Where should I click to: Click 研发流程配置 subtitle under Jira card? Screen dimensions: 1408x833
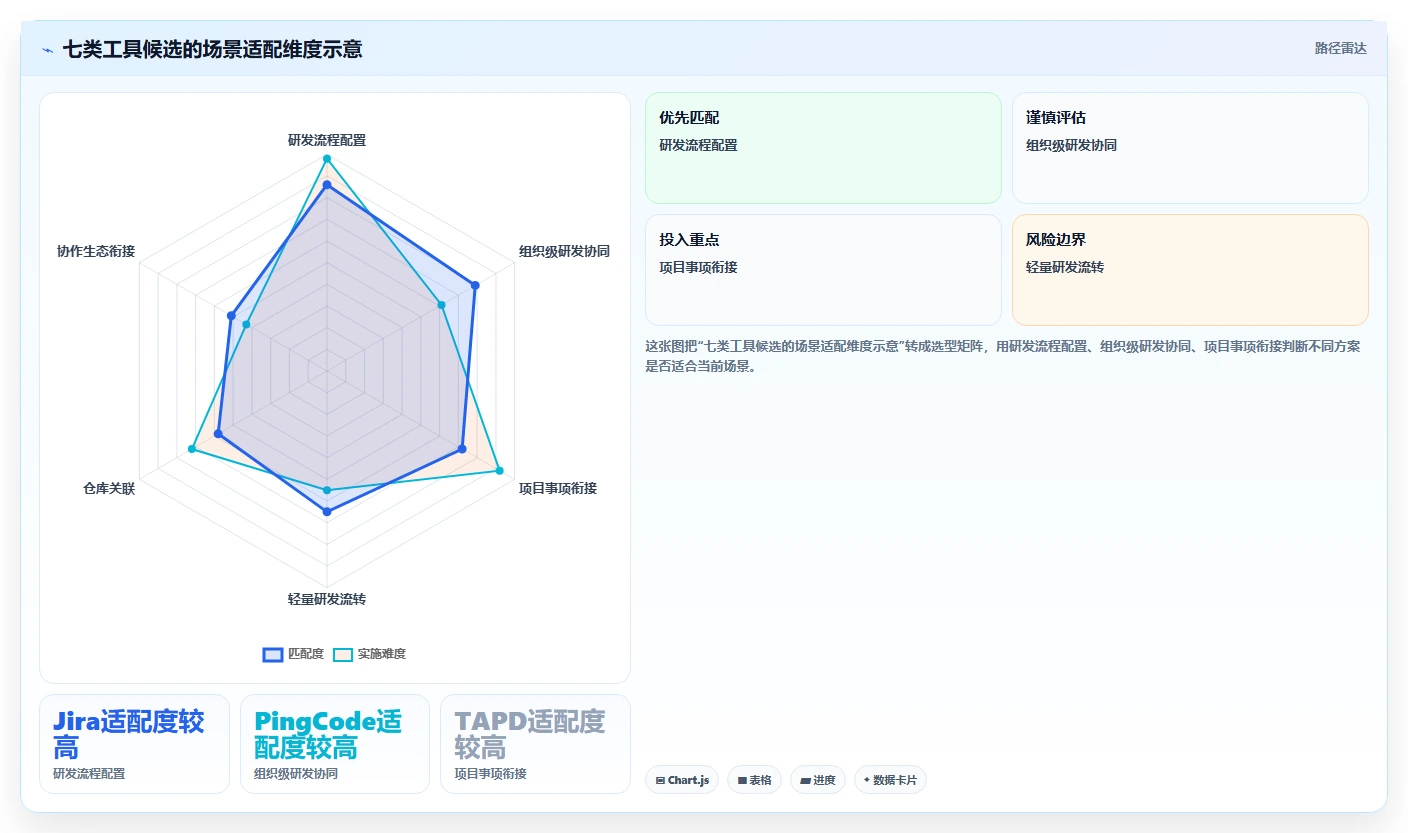coord(89,773)
